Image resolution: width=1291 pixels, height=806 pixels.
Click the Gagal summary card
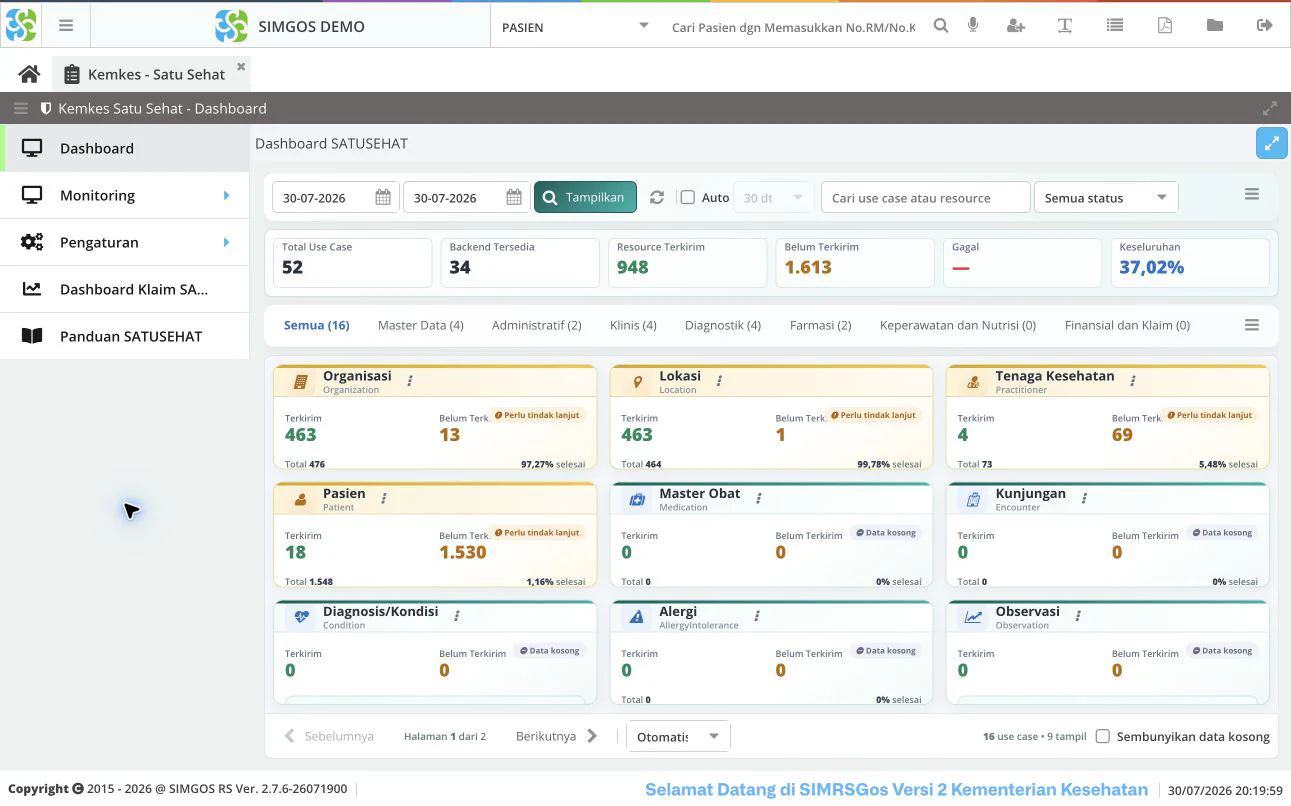(x=1023, y=262)
